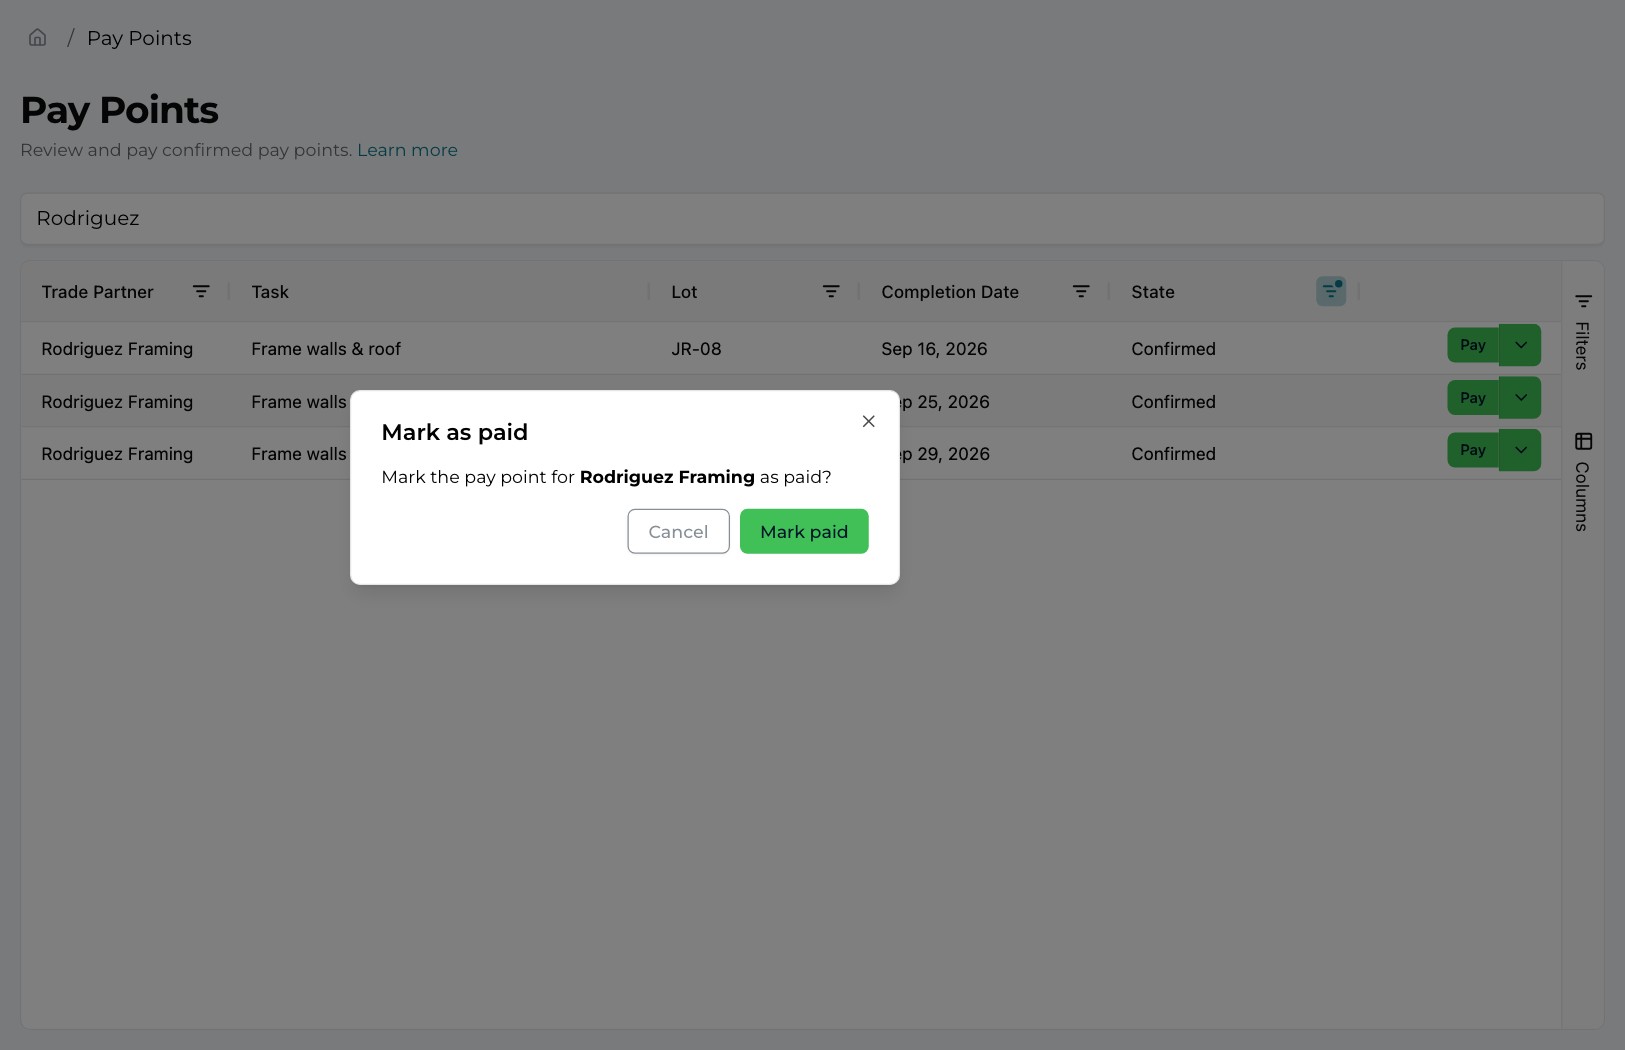Open the Columns side panel
This screenshot has height=1050, width=1625.
[1583, 482]
